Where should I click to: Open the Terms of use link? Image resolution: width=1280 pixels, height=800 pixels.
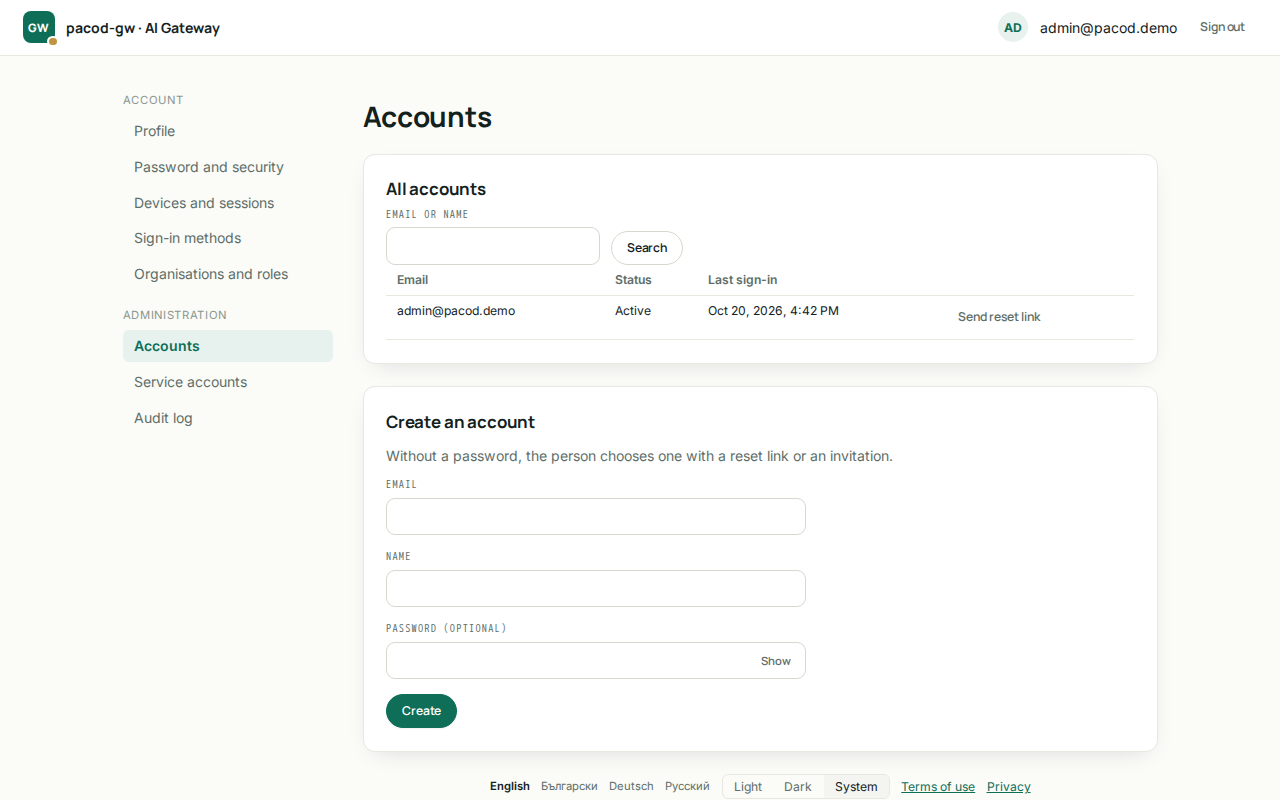coord(938,787)
